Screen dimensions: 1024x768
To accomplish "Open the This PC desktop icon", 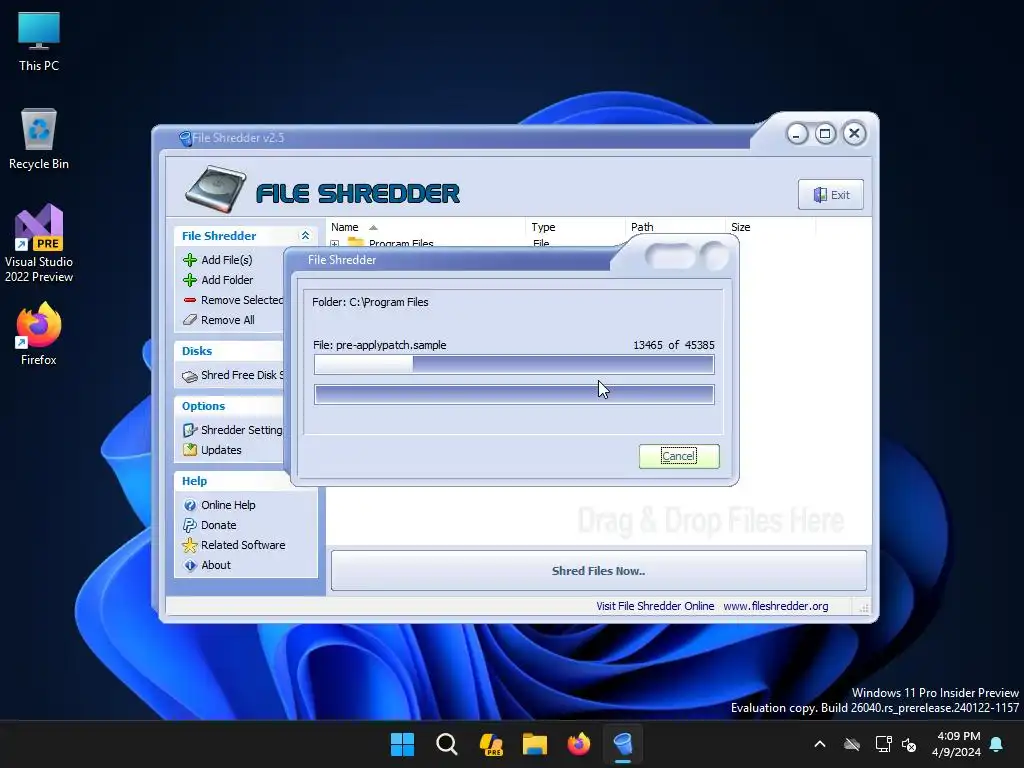I will pos(39,42).
